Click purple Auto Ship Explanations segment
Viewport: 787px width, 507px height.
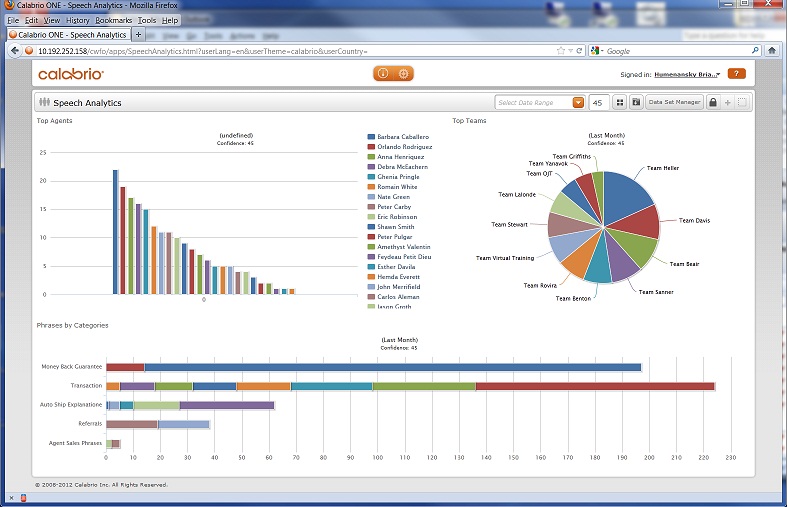coord(227,405)
